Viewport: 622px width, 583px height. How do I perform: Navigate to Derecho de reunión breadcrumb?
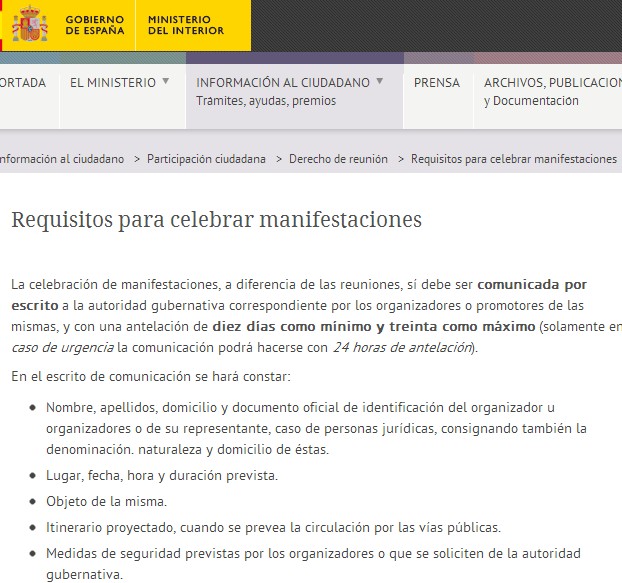pyautogui.click(x=338, y=159)
